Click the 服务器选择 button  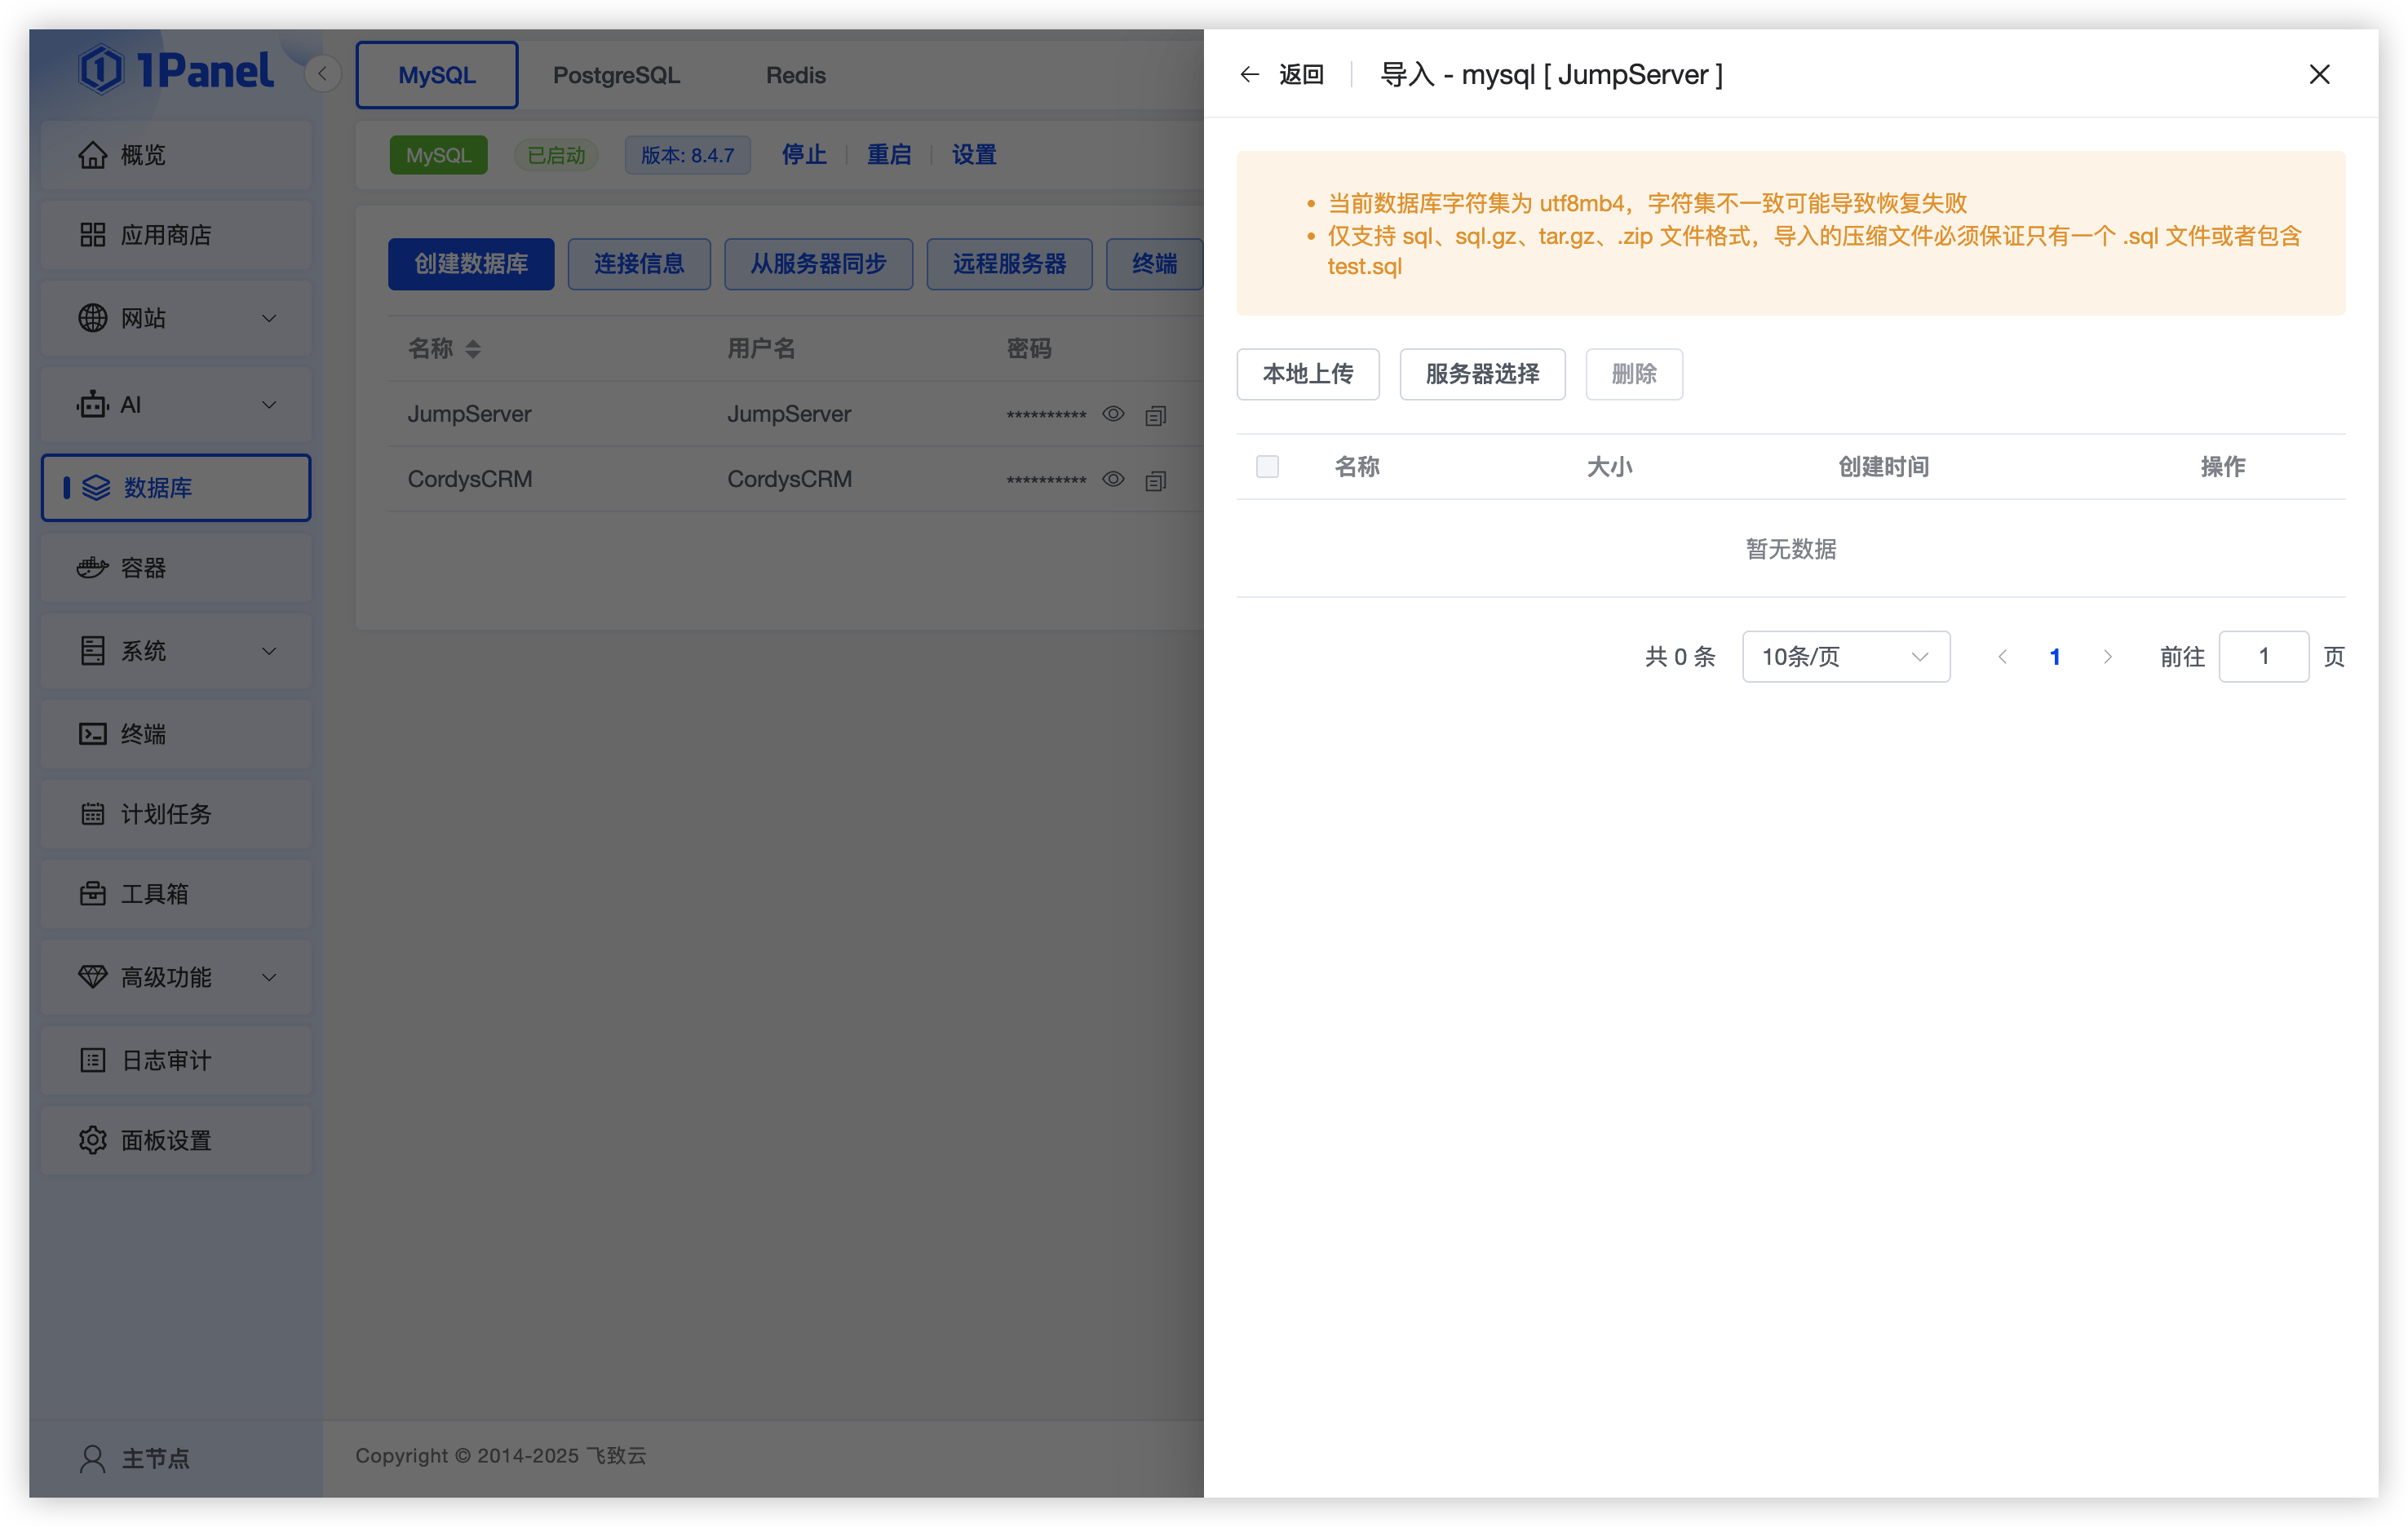pyautogui.click(x=1481, y=374)
